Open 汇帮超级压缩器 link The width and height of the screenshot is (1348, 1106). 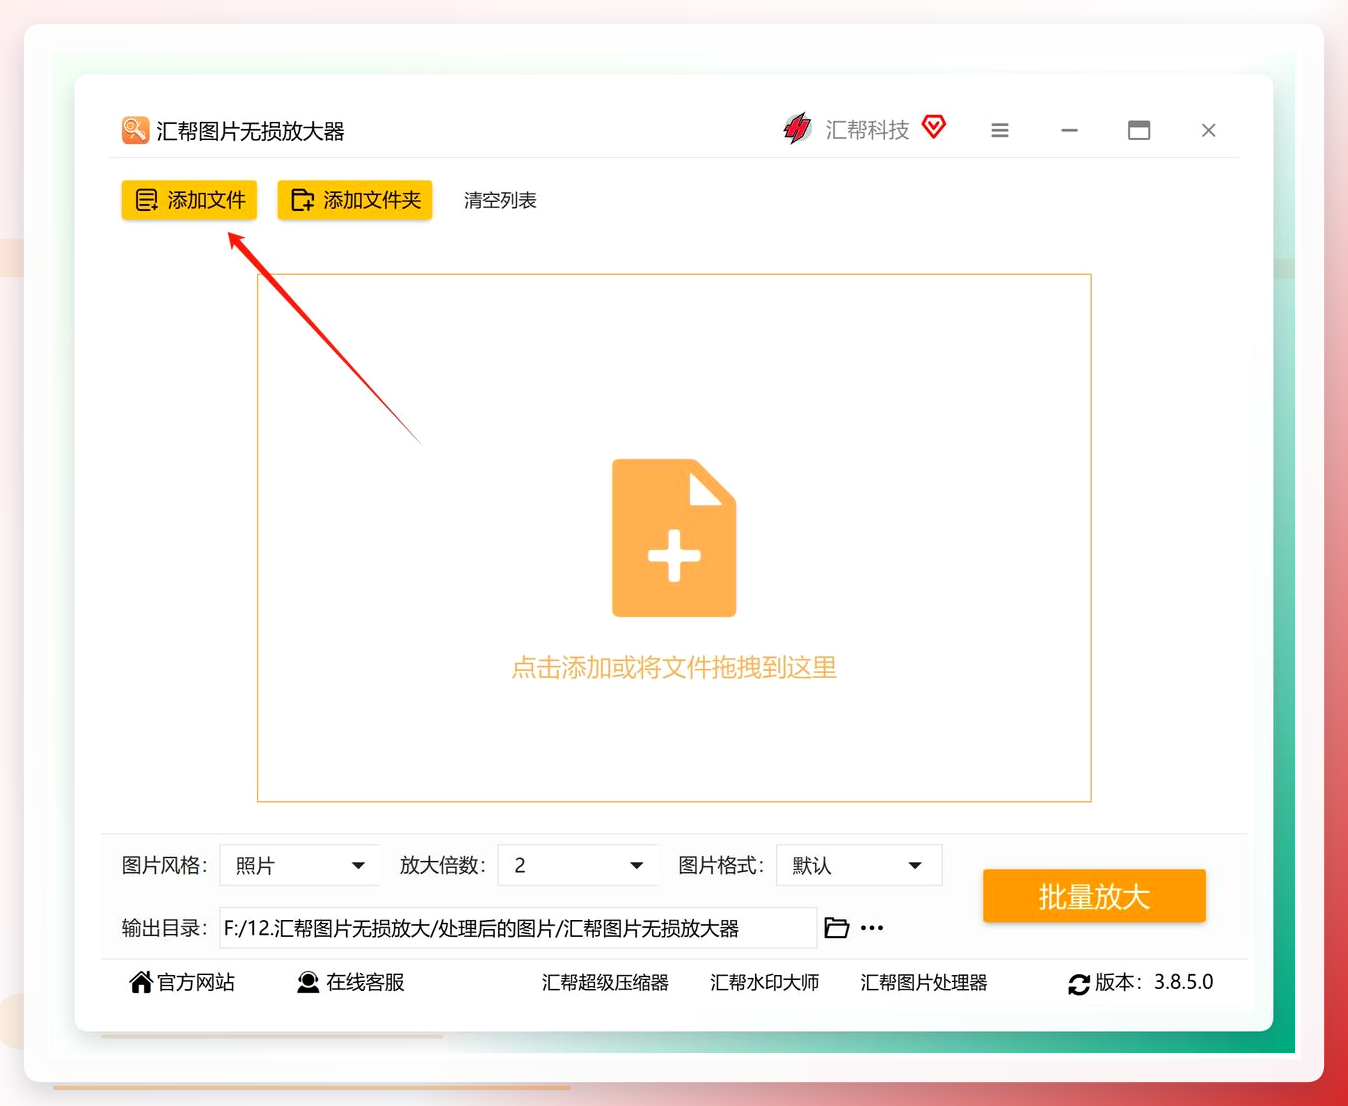(605, 983)
